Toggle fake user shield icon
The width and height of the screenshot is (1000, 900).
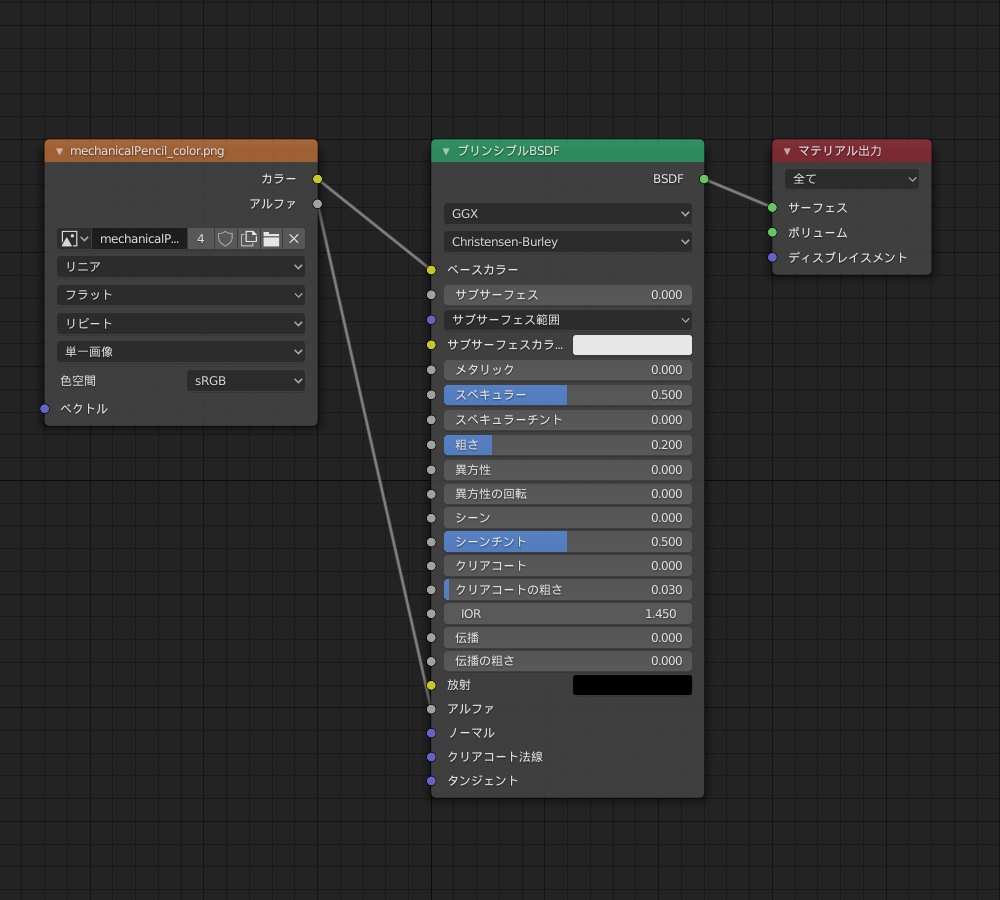pyautogui.click(x=225, y=239)
